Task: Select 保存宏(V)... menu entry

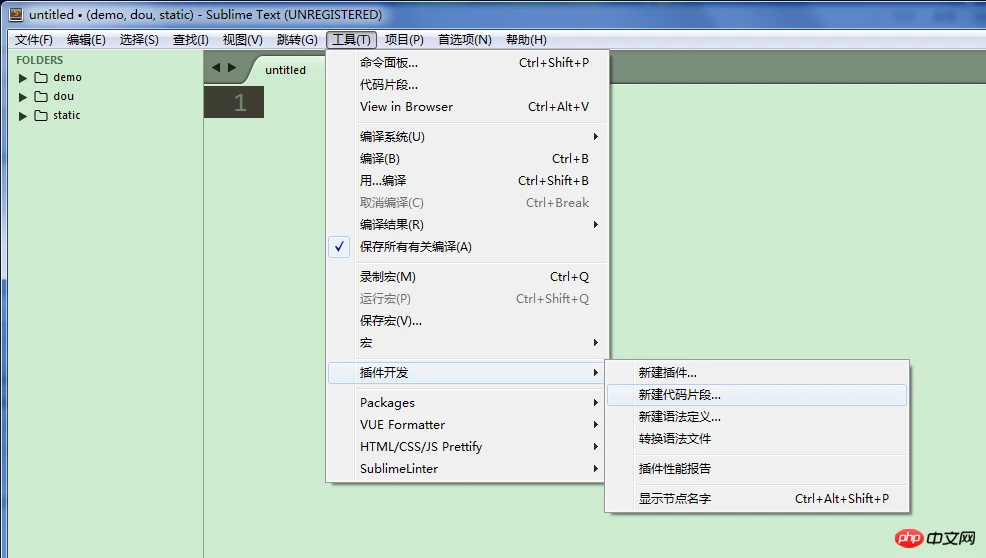Action: pyautogui.click(x=468, y=321)
